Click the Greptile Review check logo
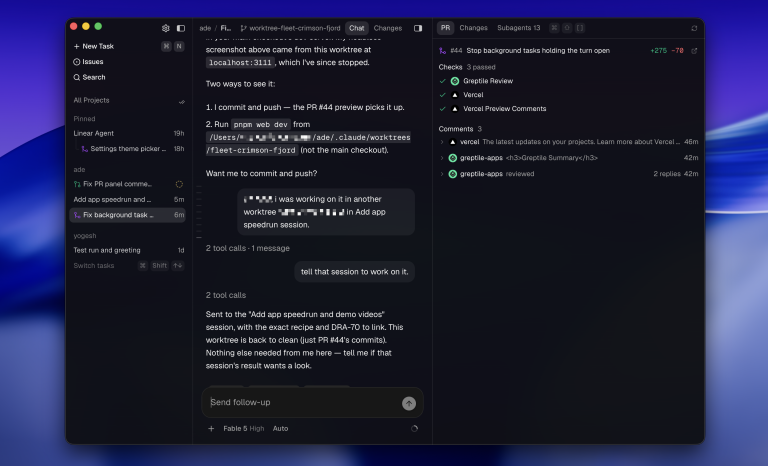Viewport: 768px width, 466px height. [455, 81]
